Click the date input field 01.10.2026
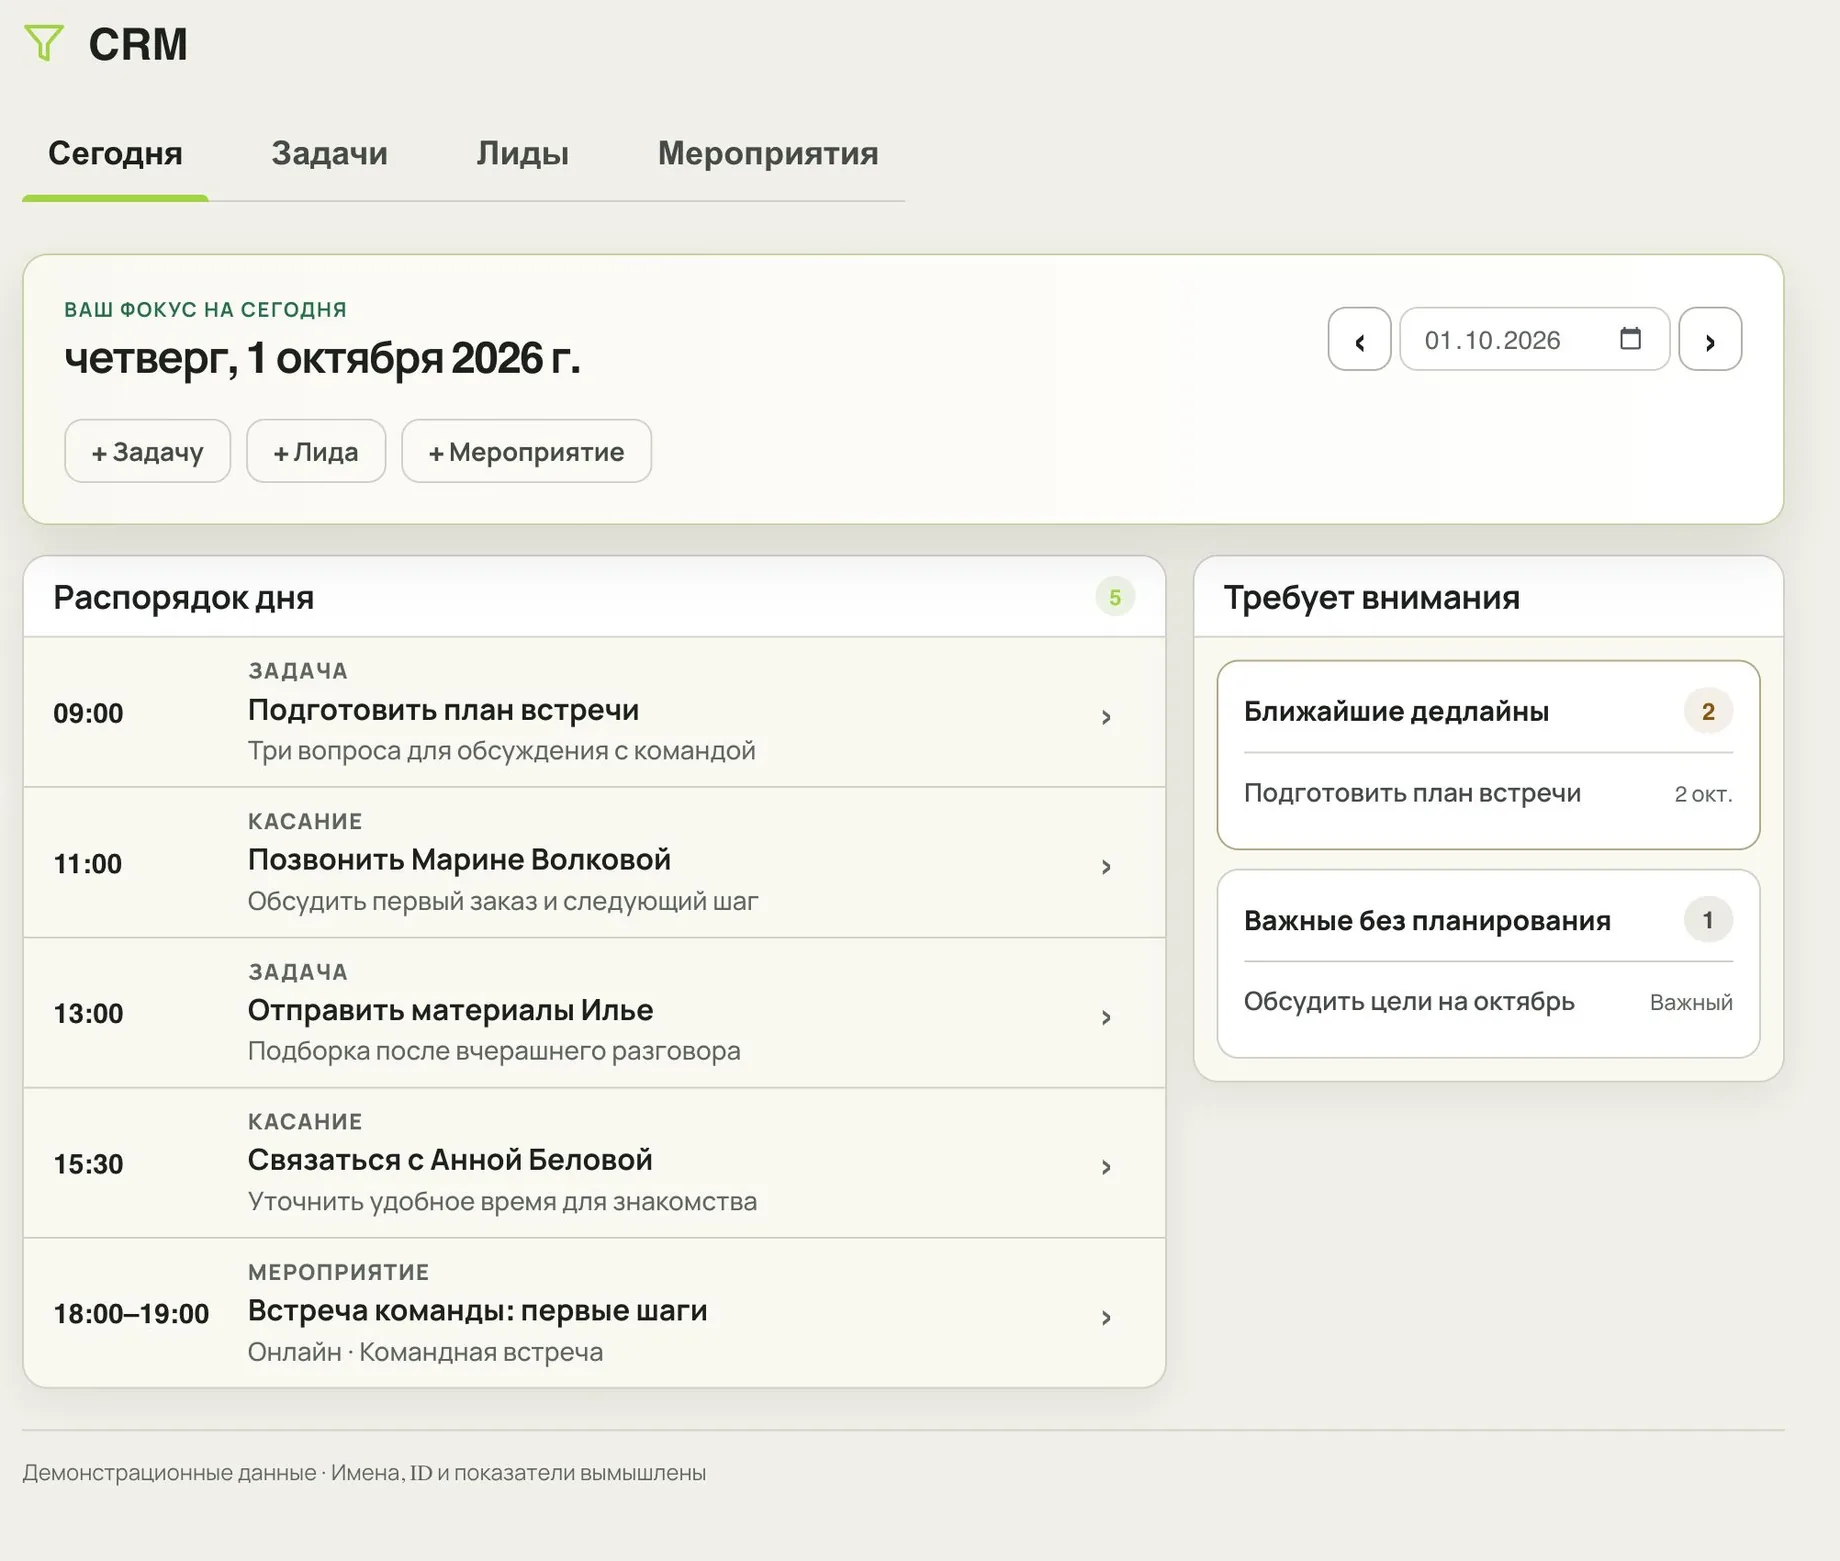Viewport: 1840px width, 1561px height. (x=1534, y=339)
